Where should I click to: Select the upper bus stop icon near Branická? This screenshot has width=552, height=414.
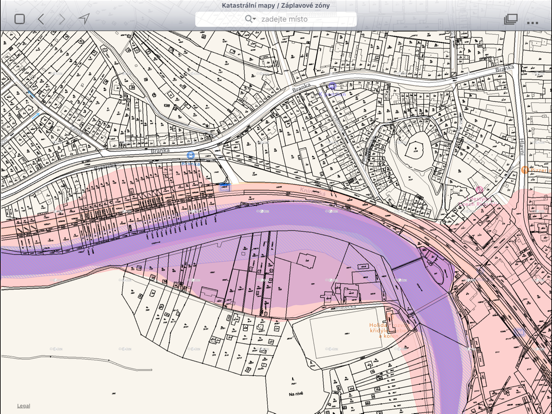(332, 86)
